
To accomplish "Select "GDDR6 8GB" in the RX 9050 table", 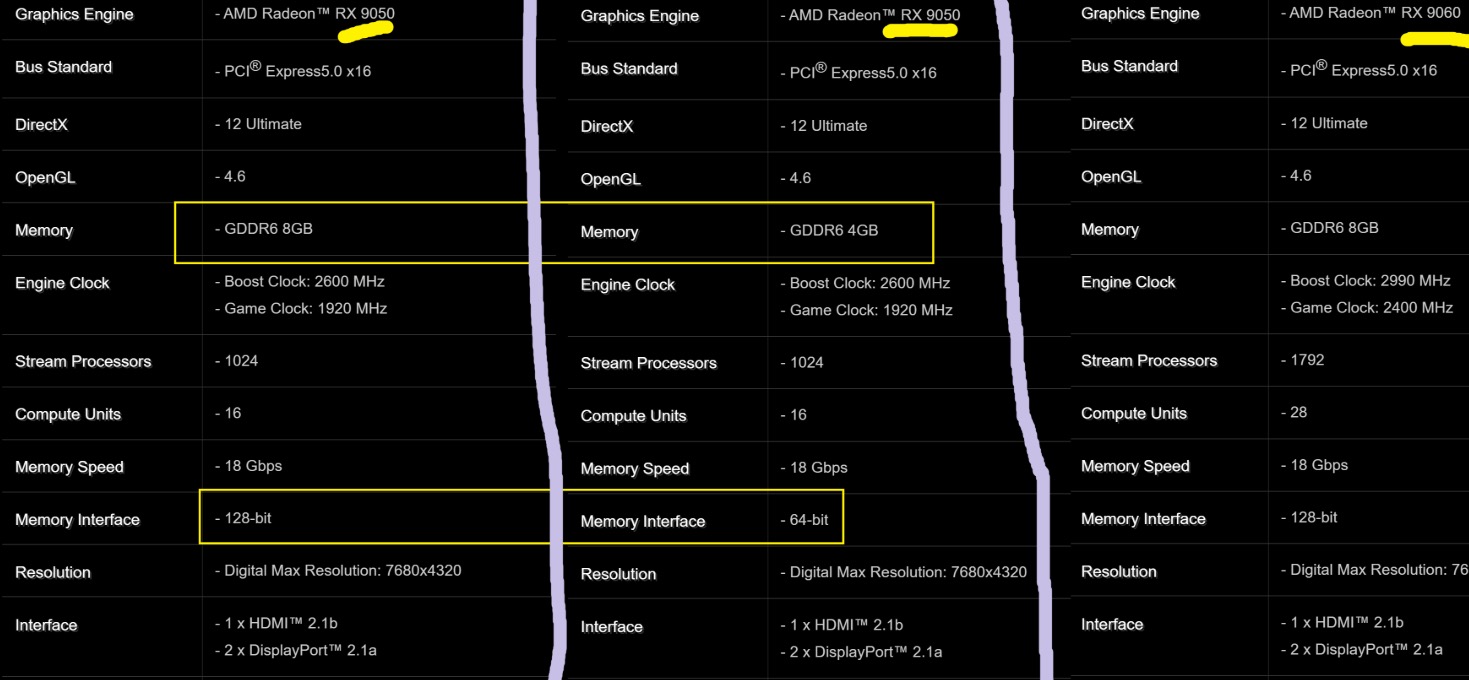I will (x=268, y=228).
